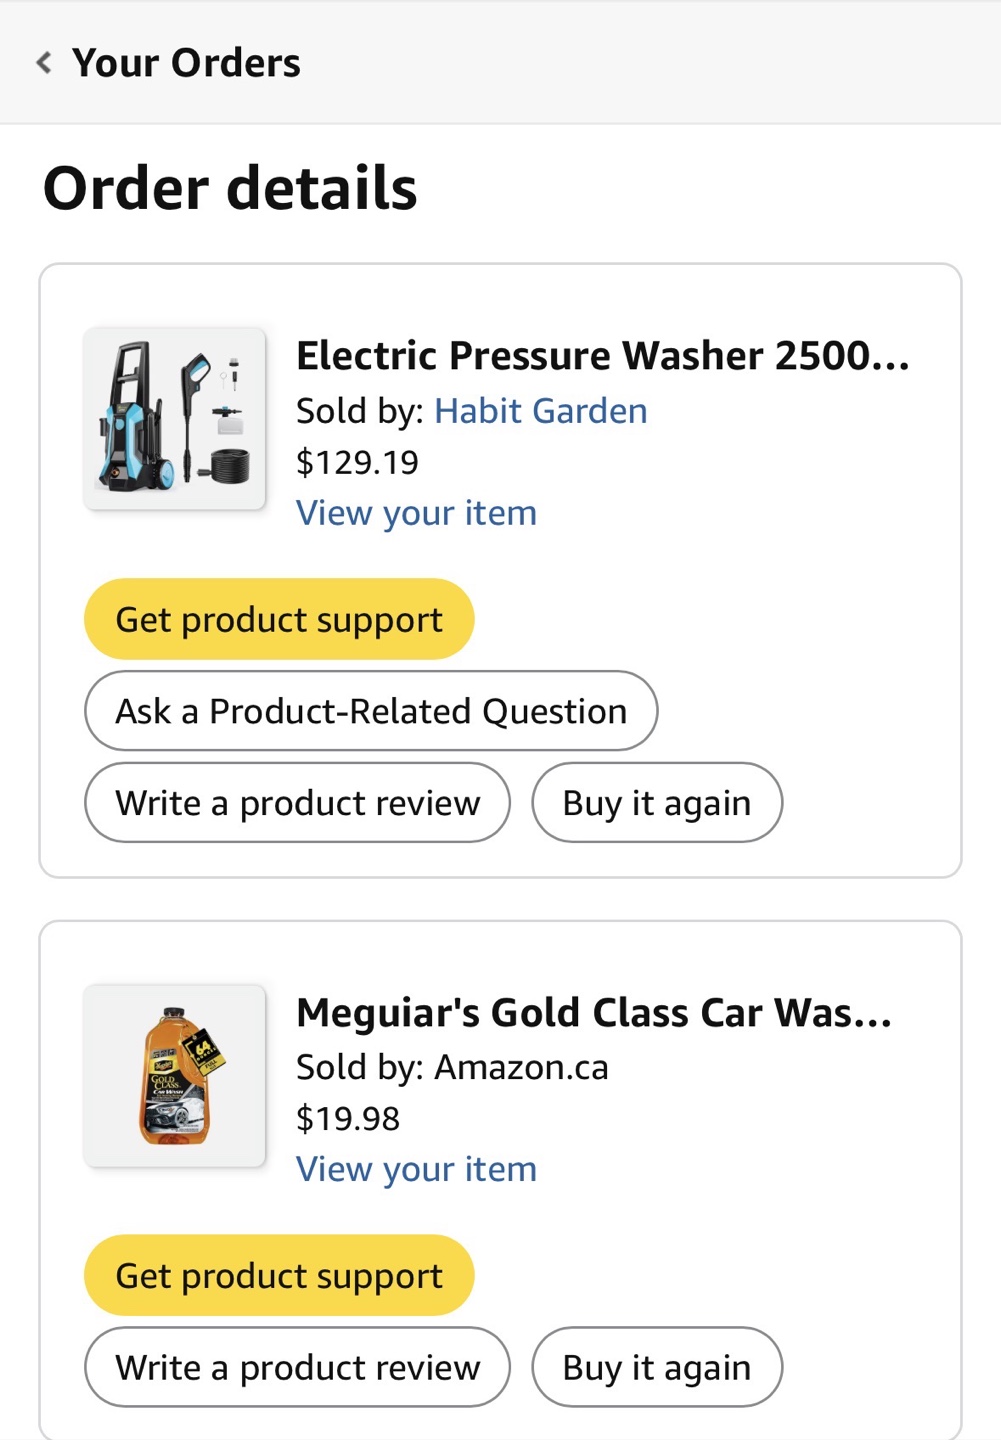Tap the Sold by Amazon.ca text
Viewport: 1001px width, 1440px height.
(452, 1067)
